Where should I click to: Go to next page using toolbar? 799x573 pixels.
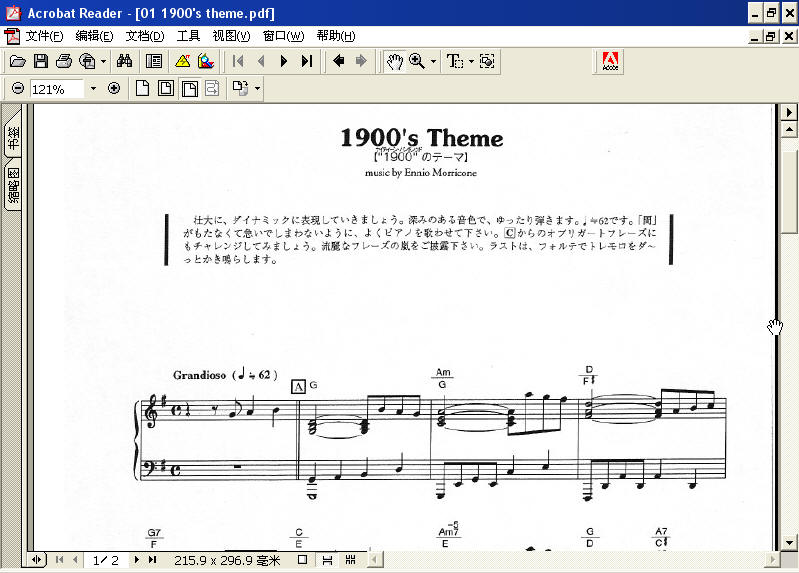pyautogui.click(x=284, y=62)
